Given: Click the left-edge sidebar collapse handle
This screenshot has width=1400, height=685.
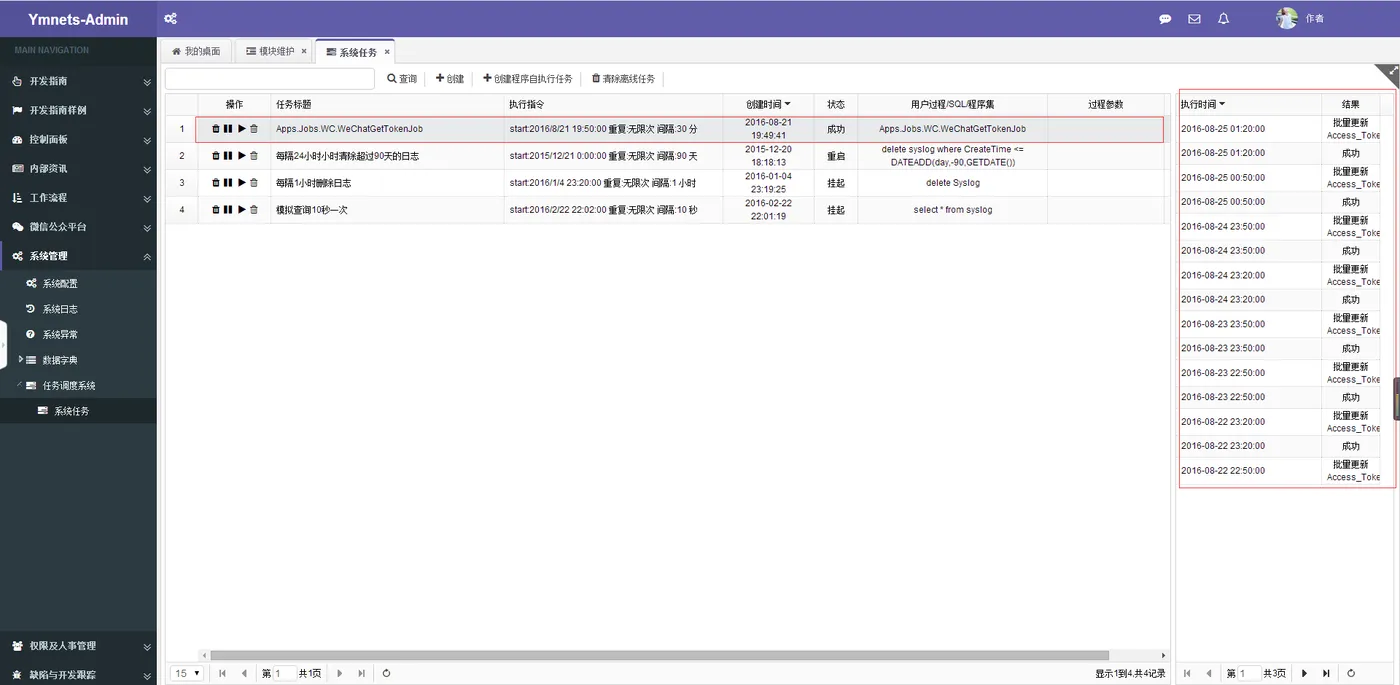Looking at the screenshot, I should 3,345.
